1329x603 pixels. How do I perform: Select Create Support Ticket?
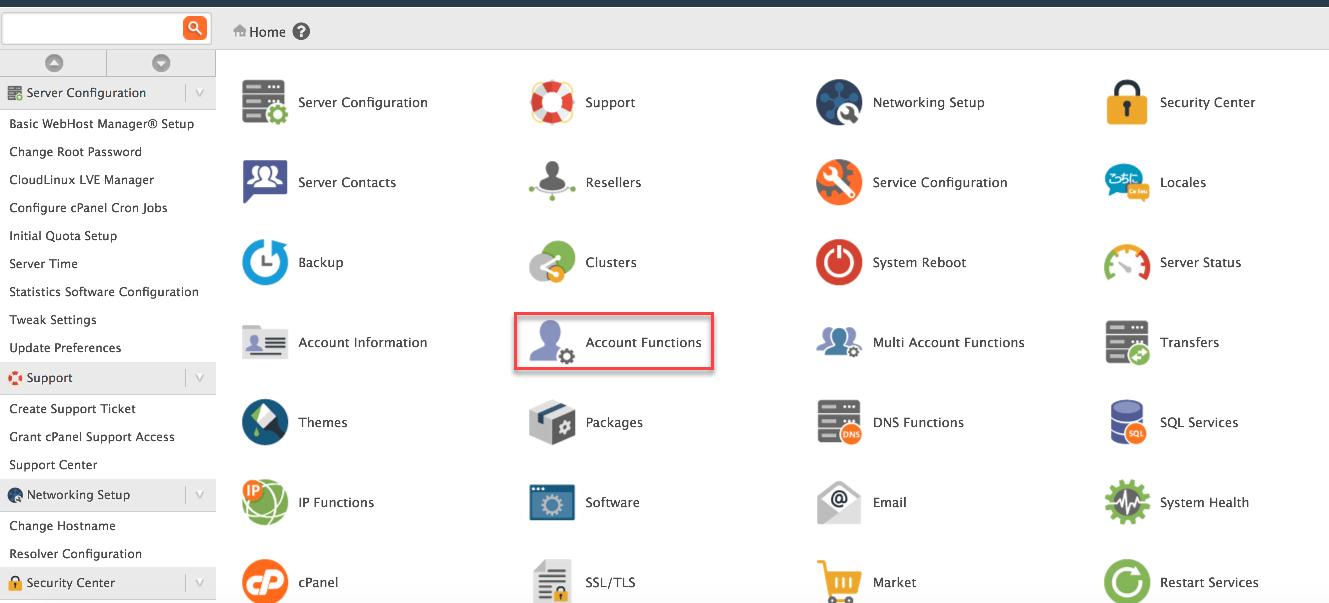(73, 409)
